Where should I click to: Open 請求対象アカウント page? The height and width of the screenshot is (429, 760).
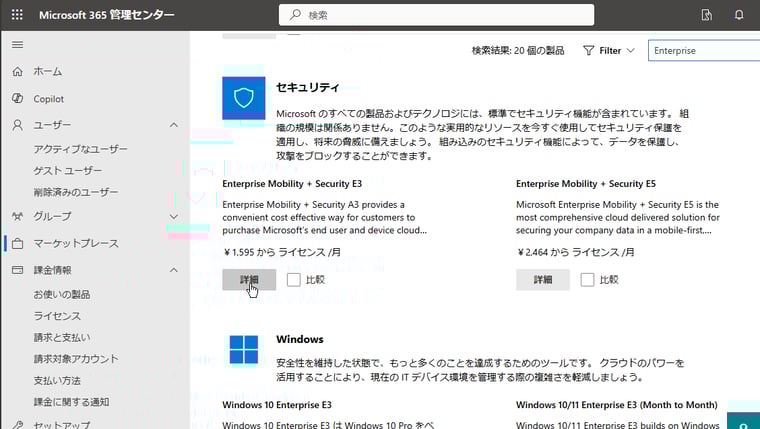pyautogui.click(x=76, y=359)
